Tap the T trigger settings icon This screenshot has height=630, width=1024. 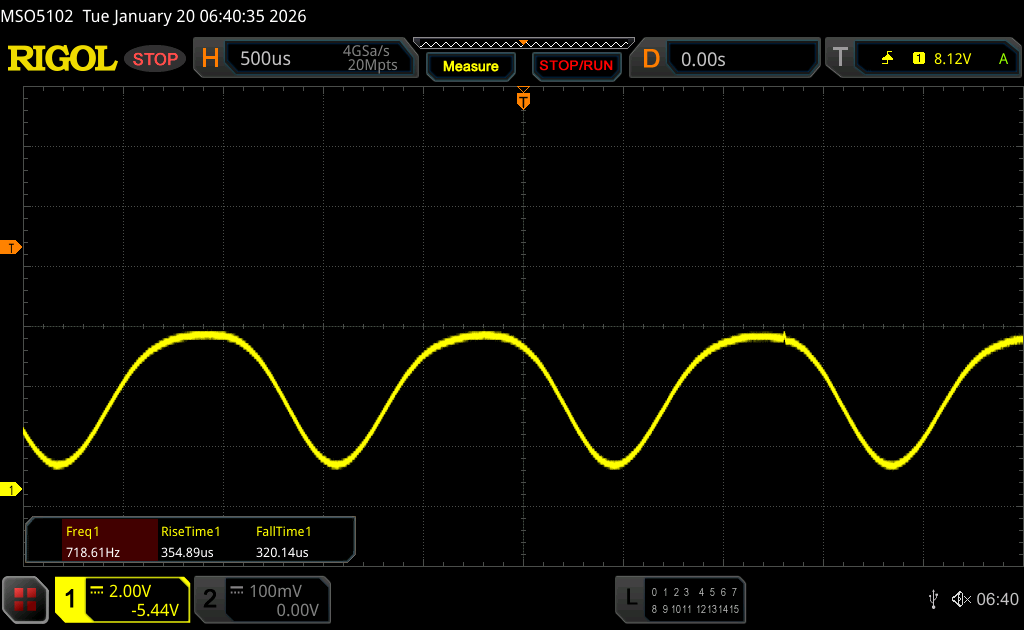coord(840,59)
